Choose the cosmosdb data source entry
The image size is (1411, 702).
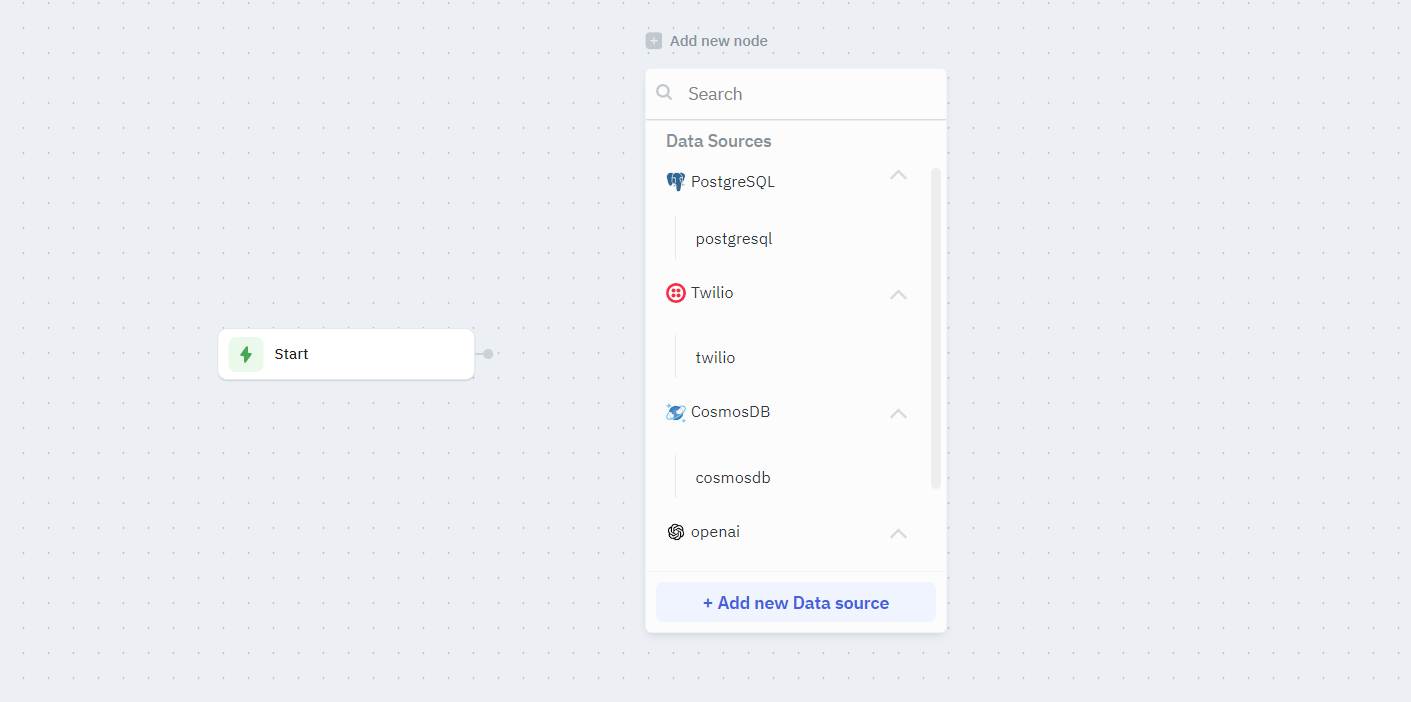733,478
